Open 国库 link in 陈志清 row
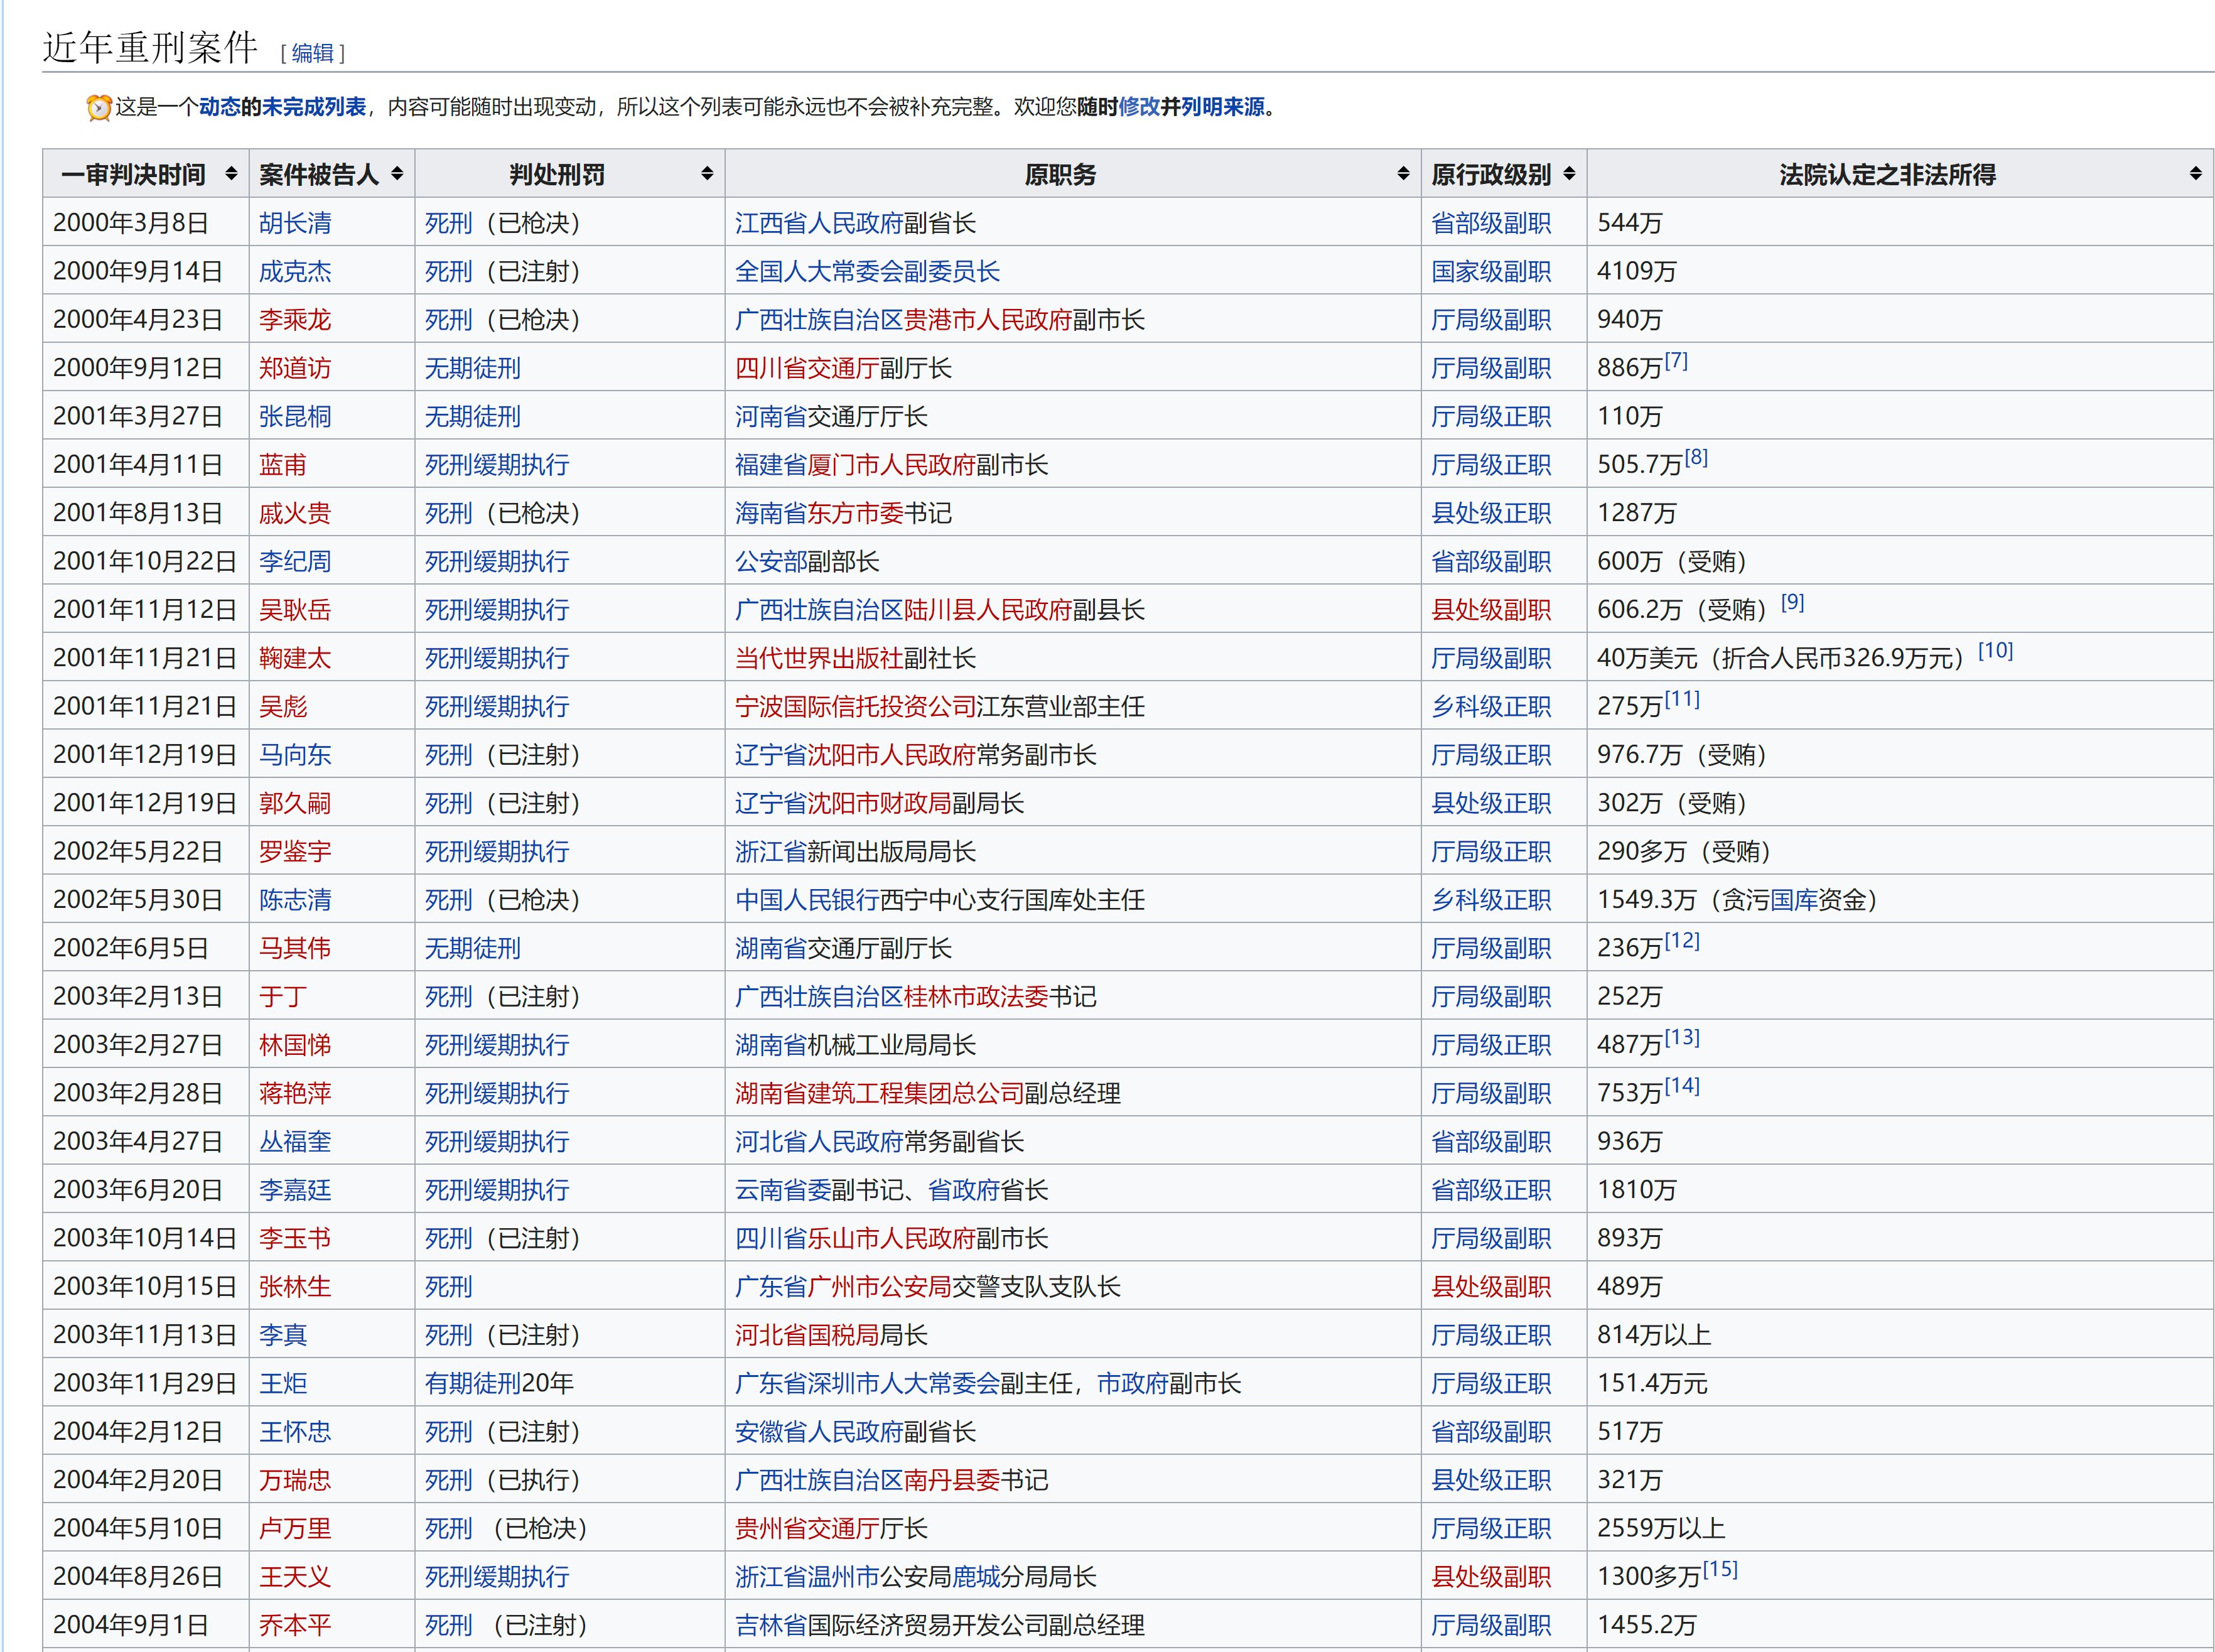 (1794, 900)
